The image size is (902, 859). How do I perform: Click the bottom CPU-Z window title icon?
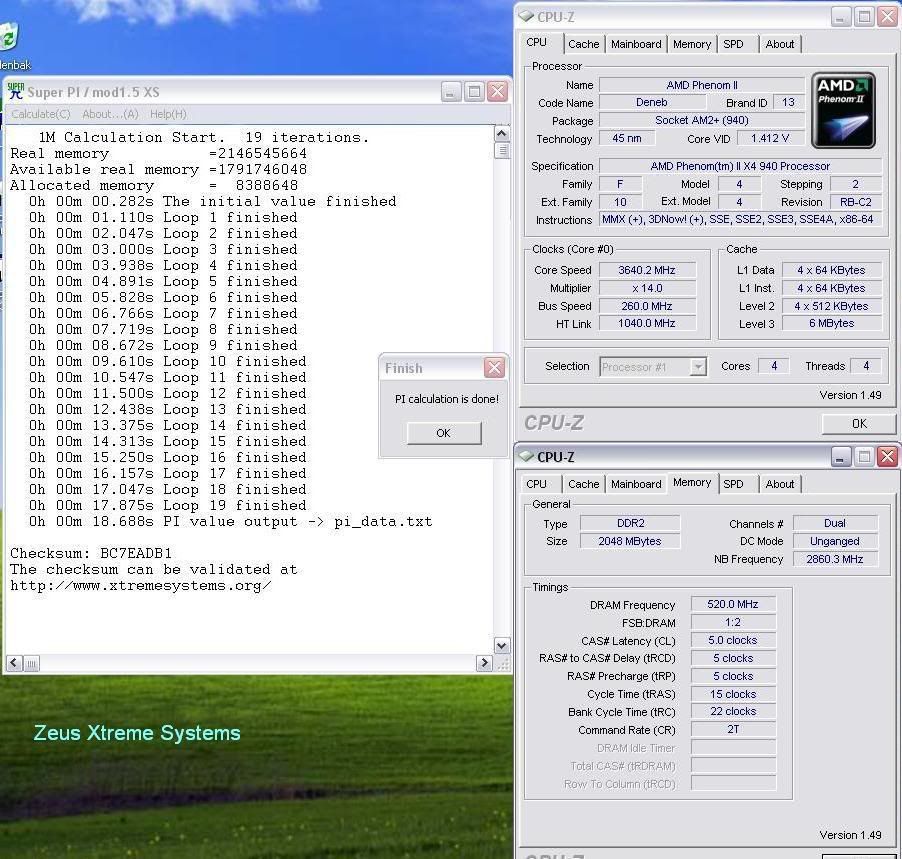(x=526, y=456)
